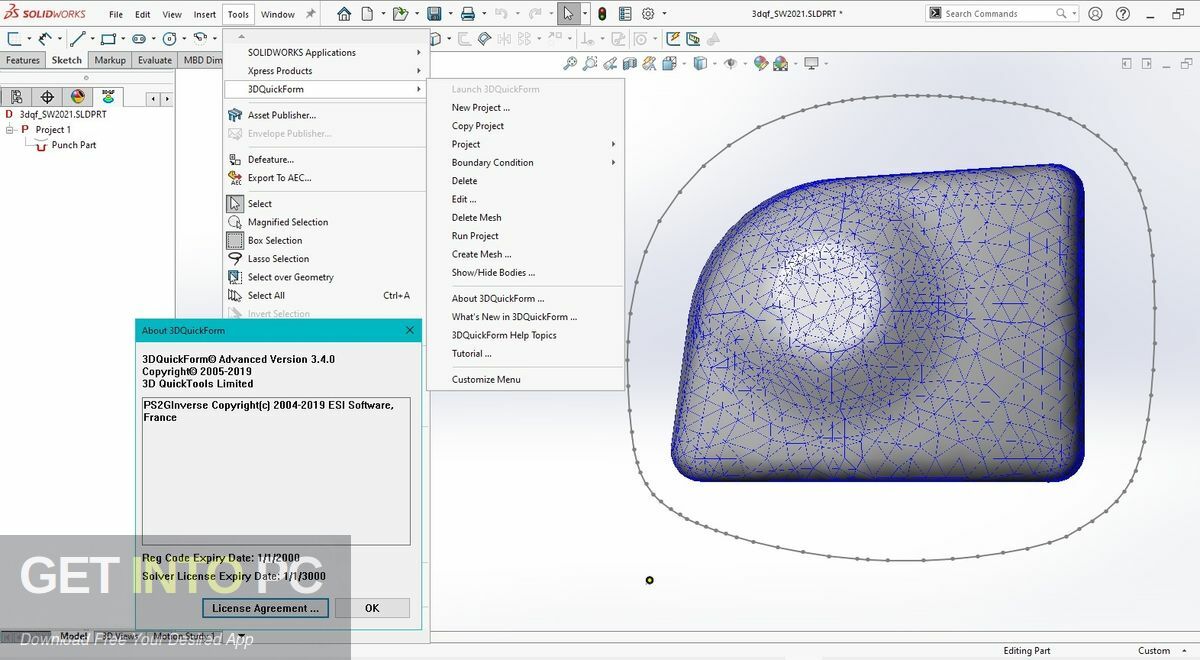Image resolution: width=1200 pixels, height=660 pixels.
Task: Open the Insert menu
Action: pos(205,14)
